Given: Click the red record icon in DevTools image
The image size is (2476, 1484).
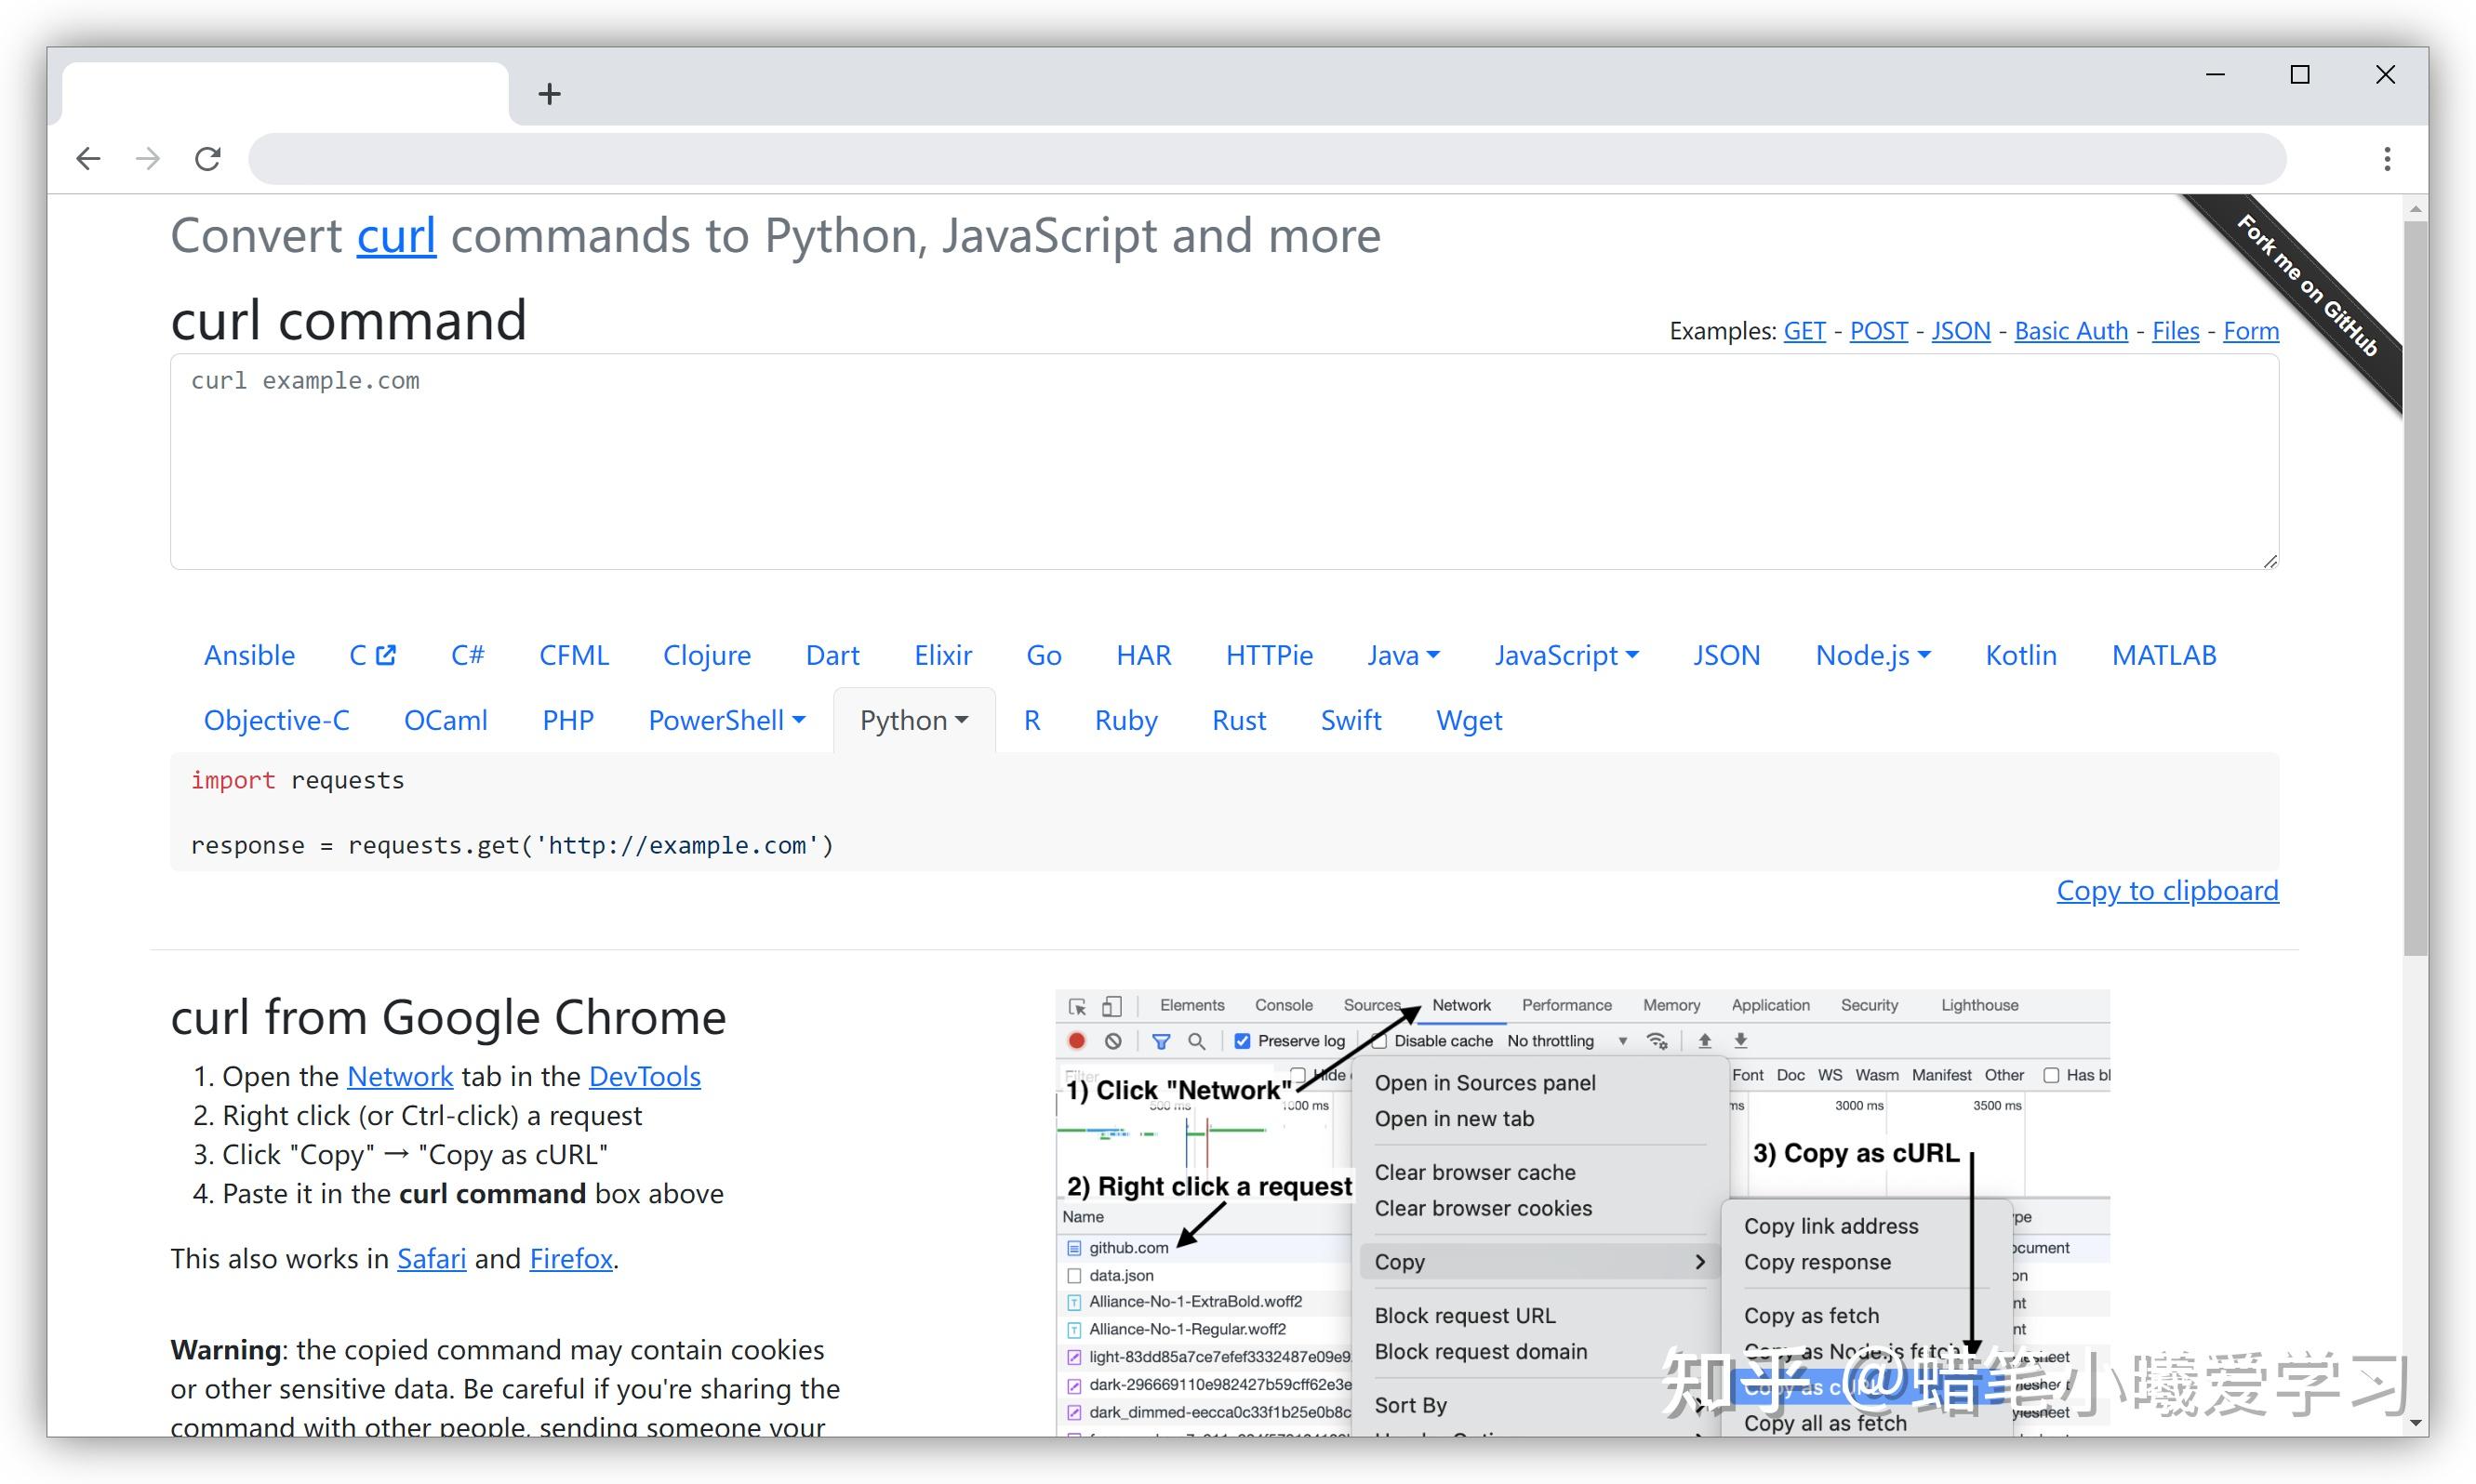Looking at the screenshot, I should click(x=1077, y=1040).
